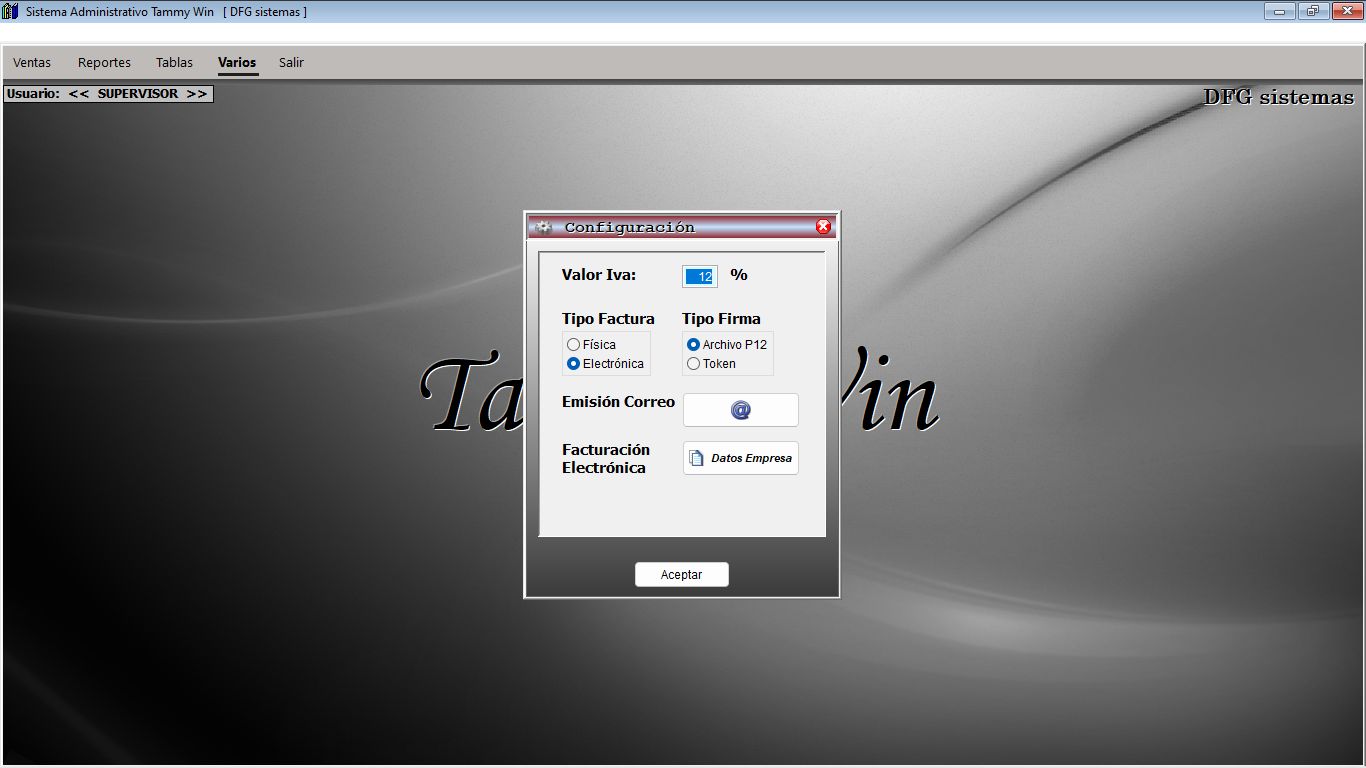Open the Ventas menu

(32, 62)
